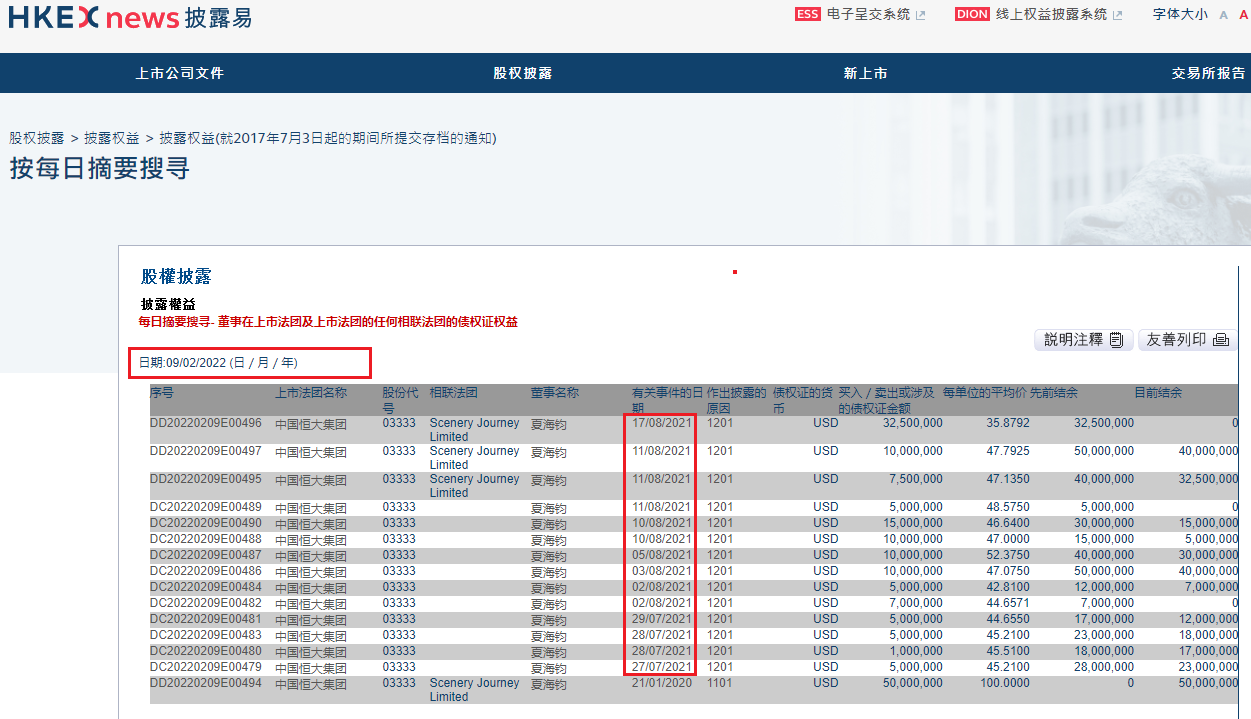Click the external link icon after 电子呈交系统

pyautogui.click(x=921, y=15)
